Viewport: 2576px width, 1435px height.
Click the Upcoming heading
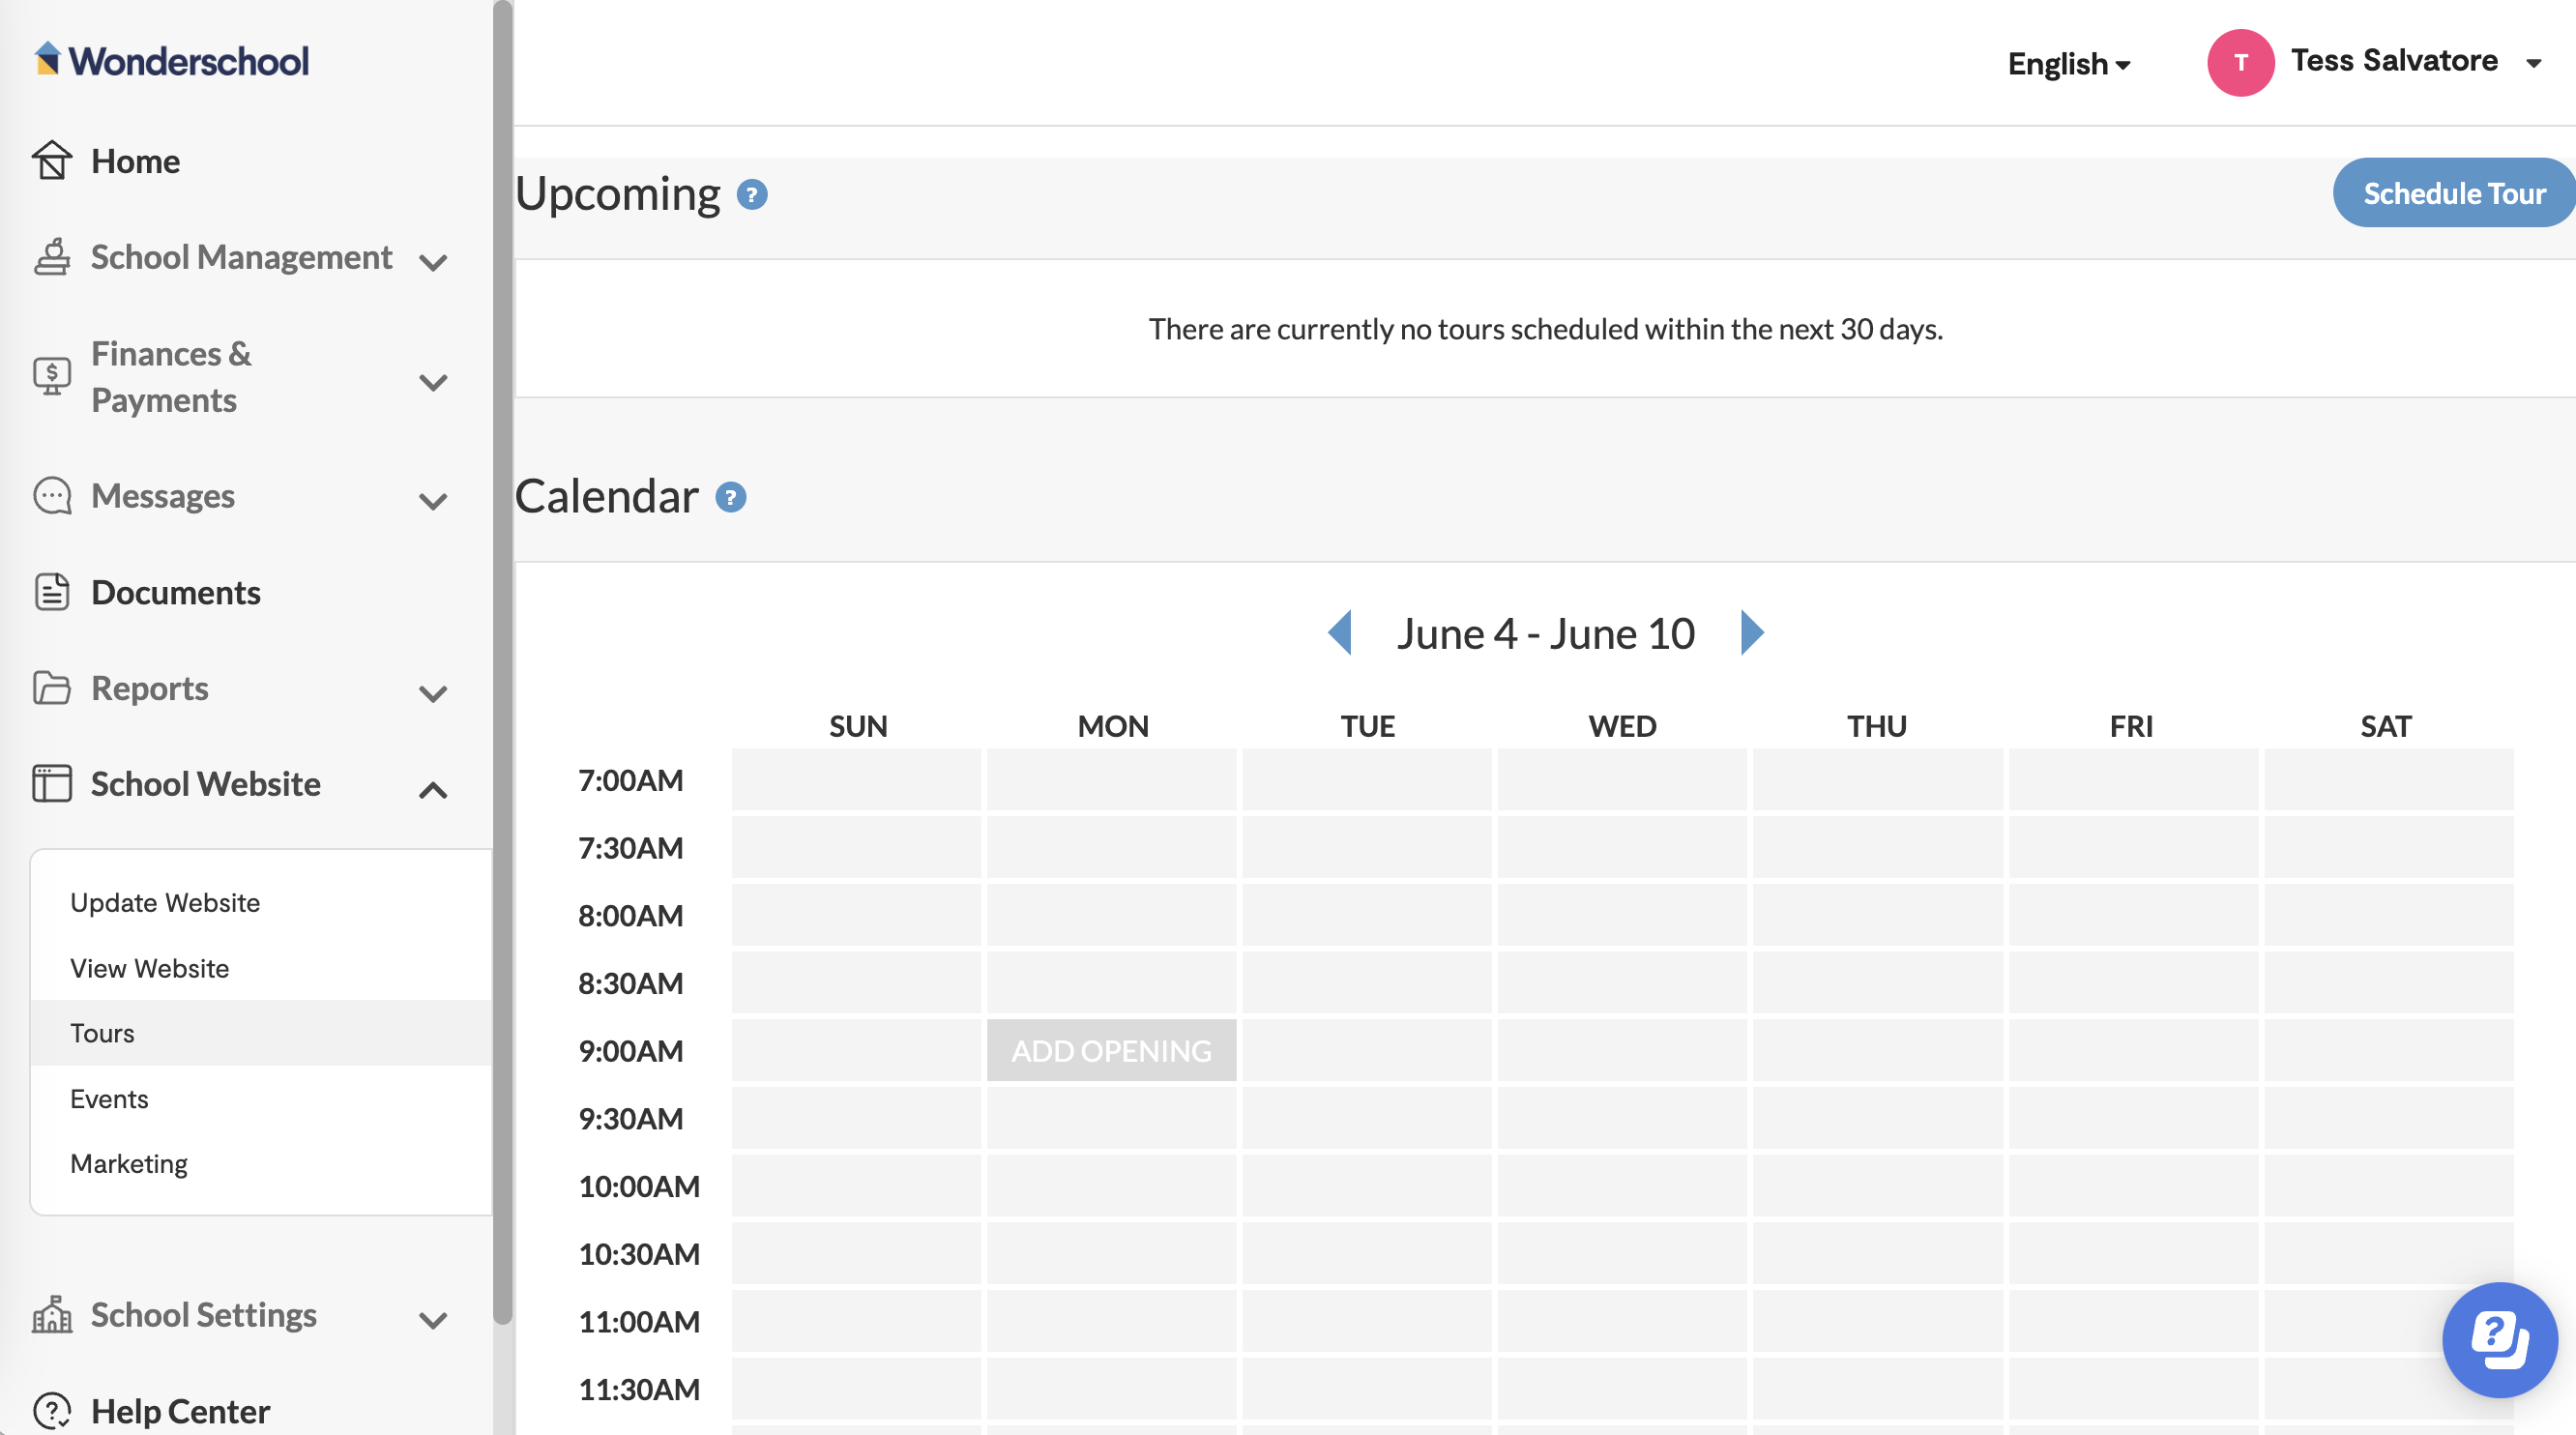pos(617,194)
